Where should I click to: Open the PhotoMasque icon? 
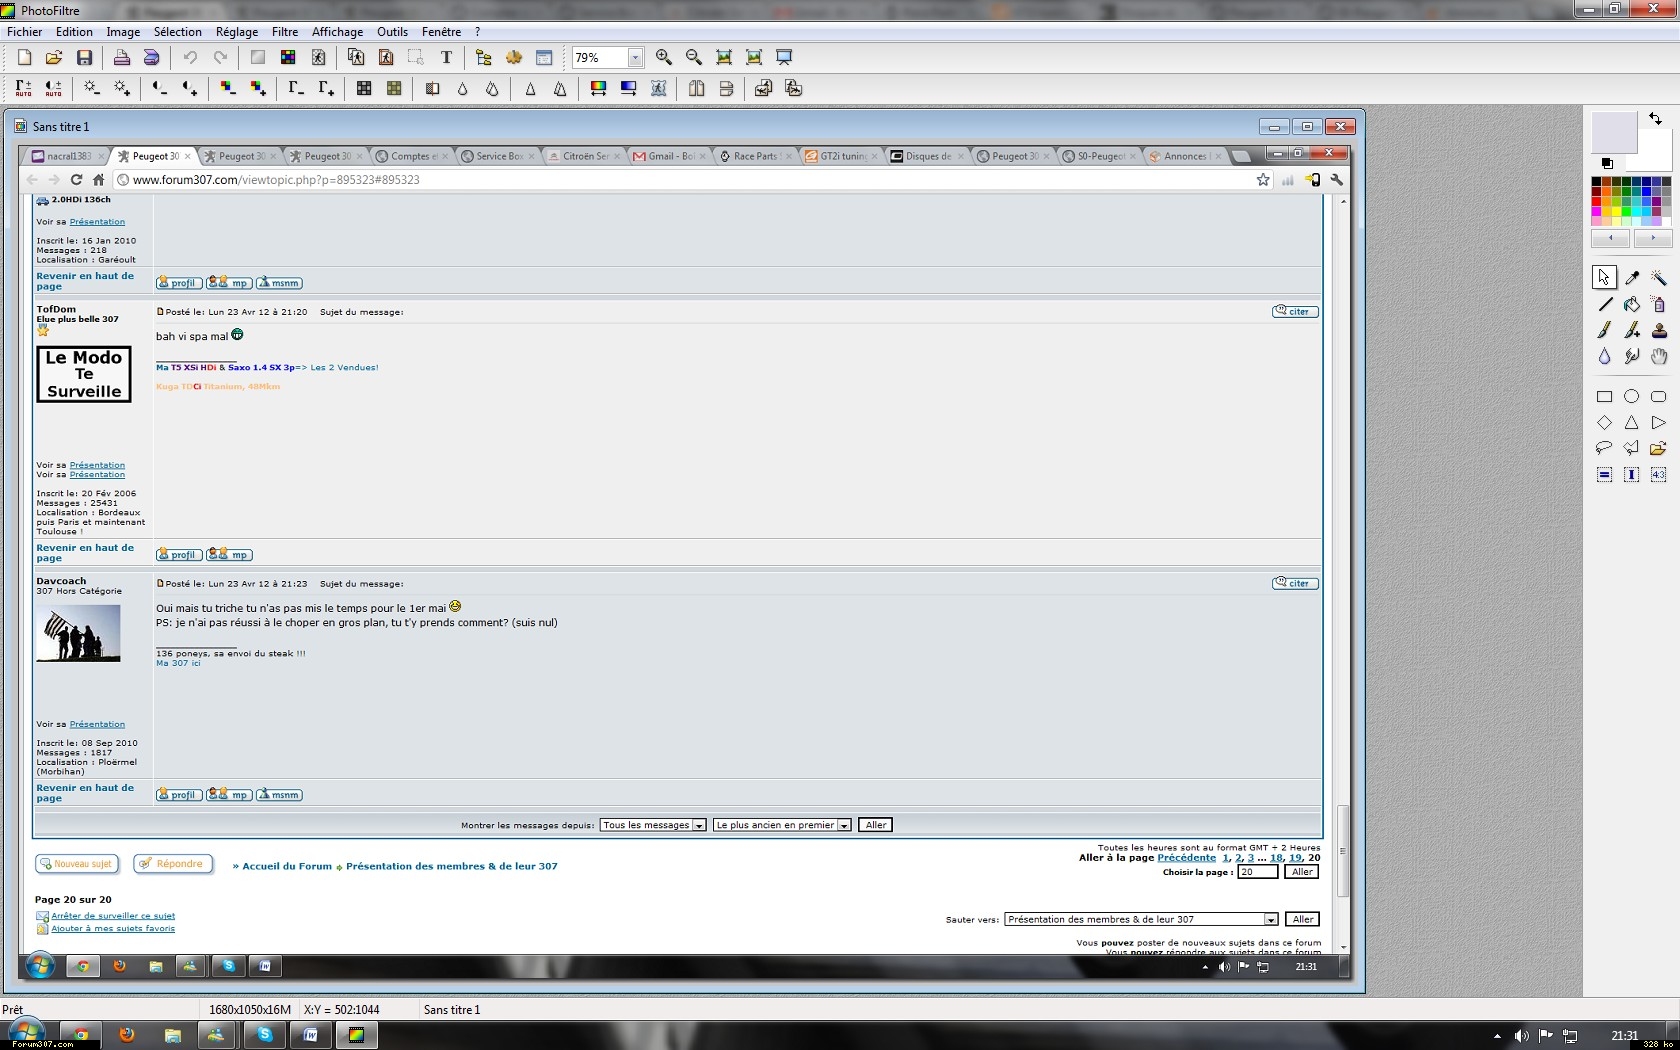pyautogui.click(x=659, y=88)
